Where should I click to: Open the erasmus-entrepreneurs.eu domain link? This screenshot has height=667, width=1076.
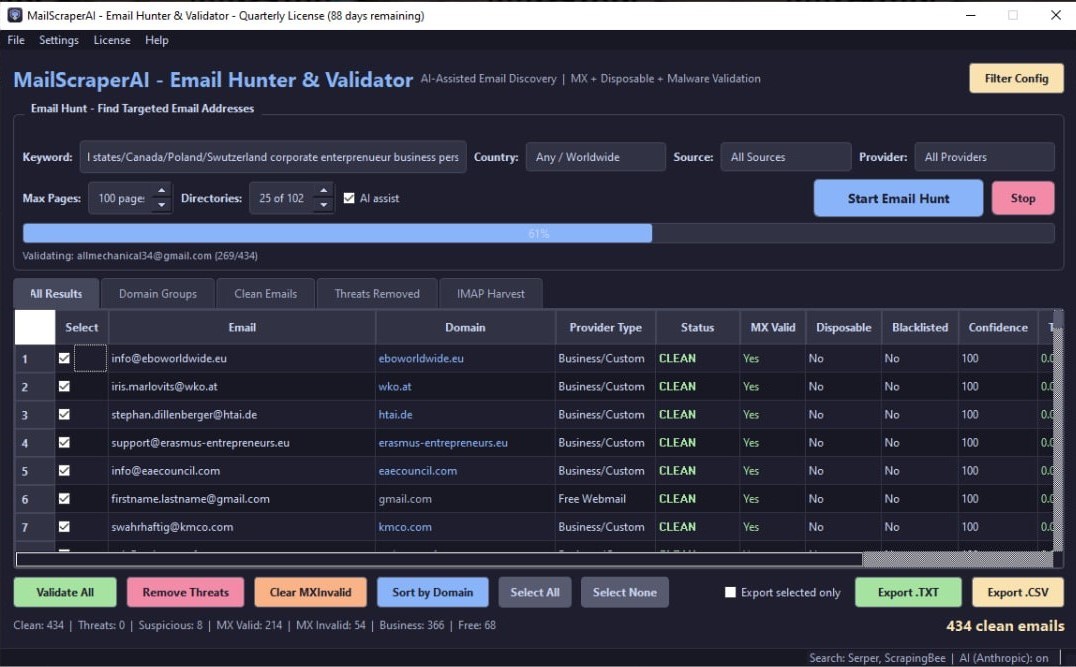point(443,443)
